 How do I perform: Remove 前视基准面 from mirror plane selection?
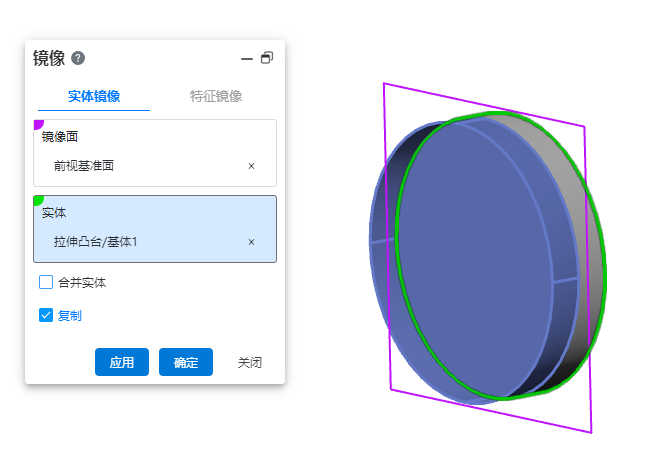[x=251, y=166]
